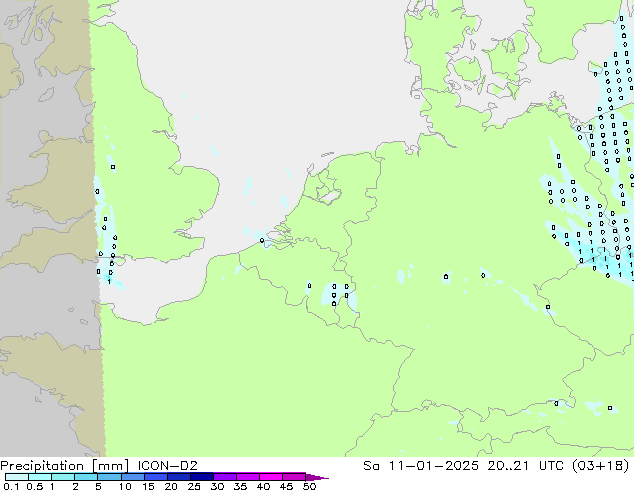
Task: Select the 45–50 mm legend swatch
Action: tap(294, 477)
